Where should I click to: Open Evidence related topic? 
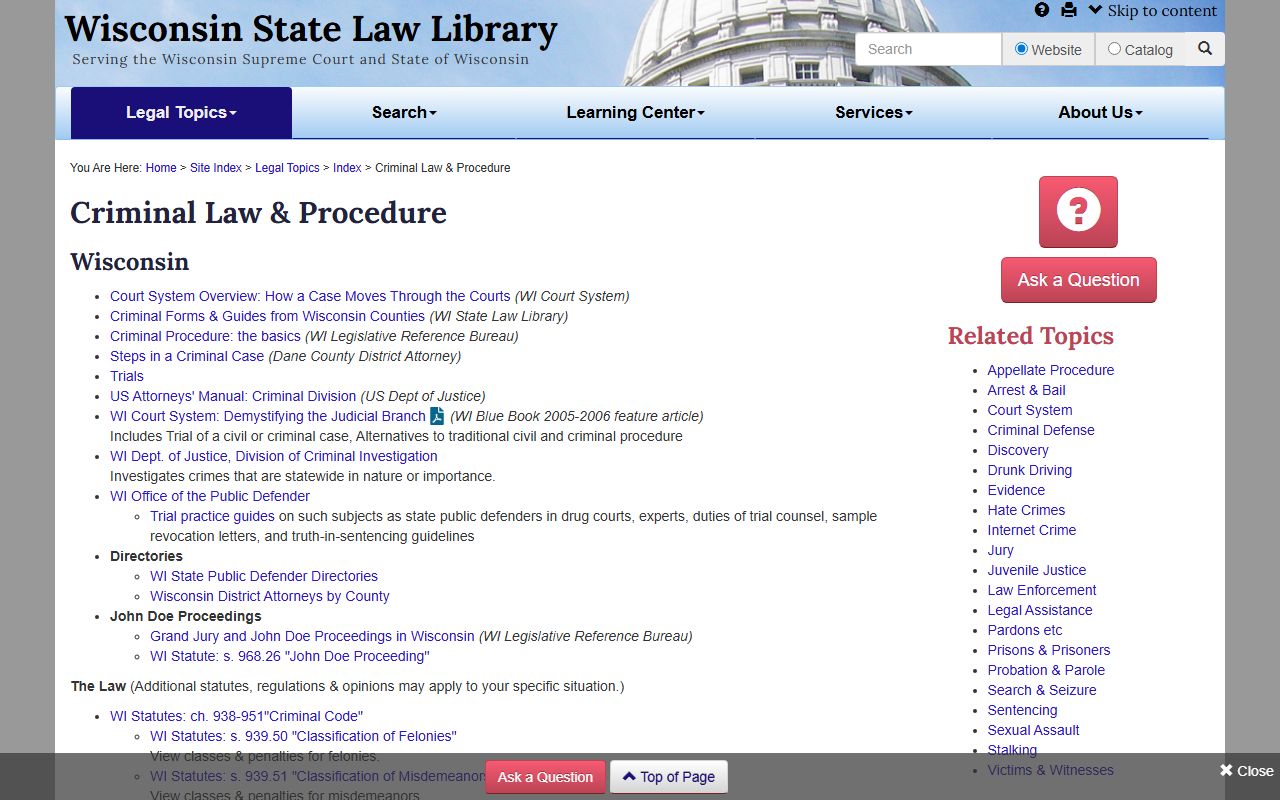[x=1016, y=490]
